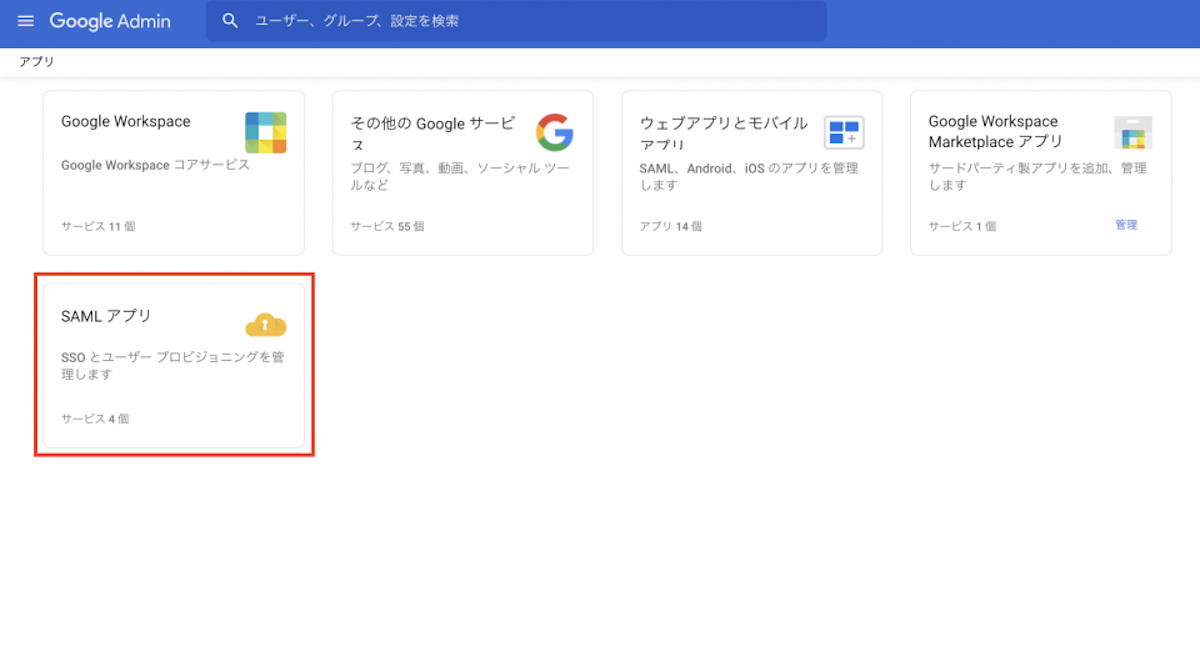This screenshot has width=1200, height=671.
Task: Click the Marketplace store icon
Action: click(1133, 132)
